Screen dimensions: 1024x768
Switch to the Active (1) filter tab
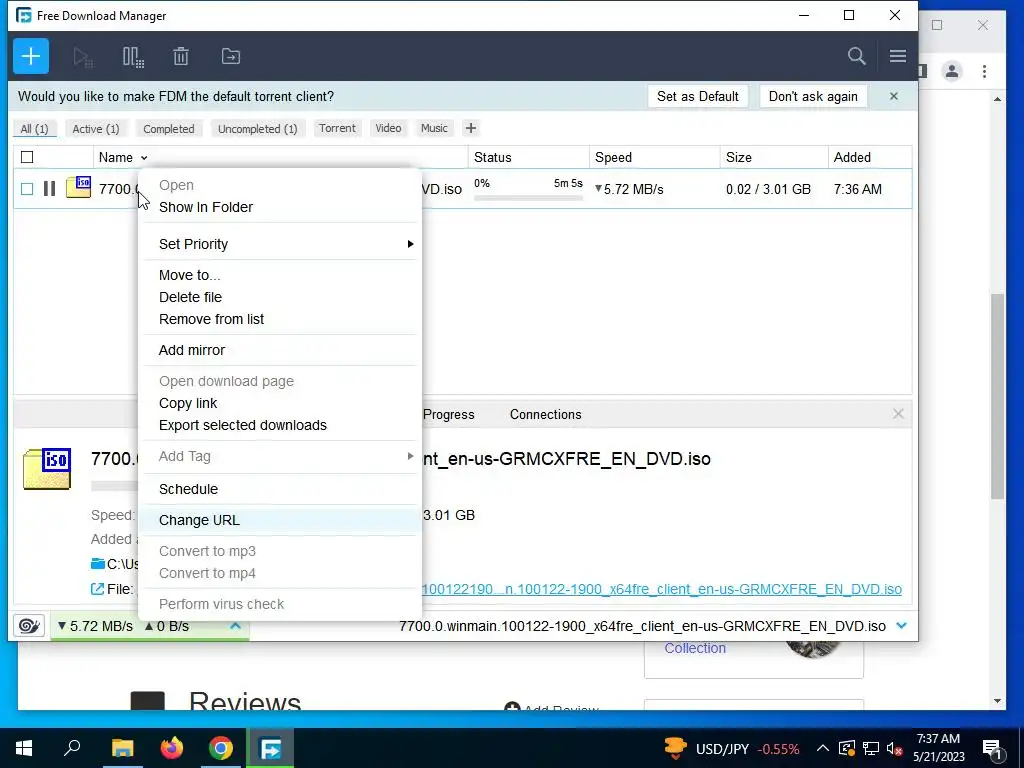96,129
